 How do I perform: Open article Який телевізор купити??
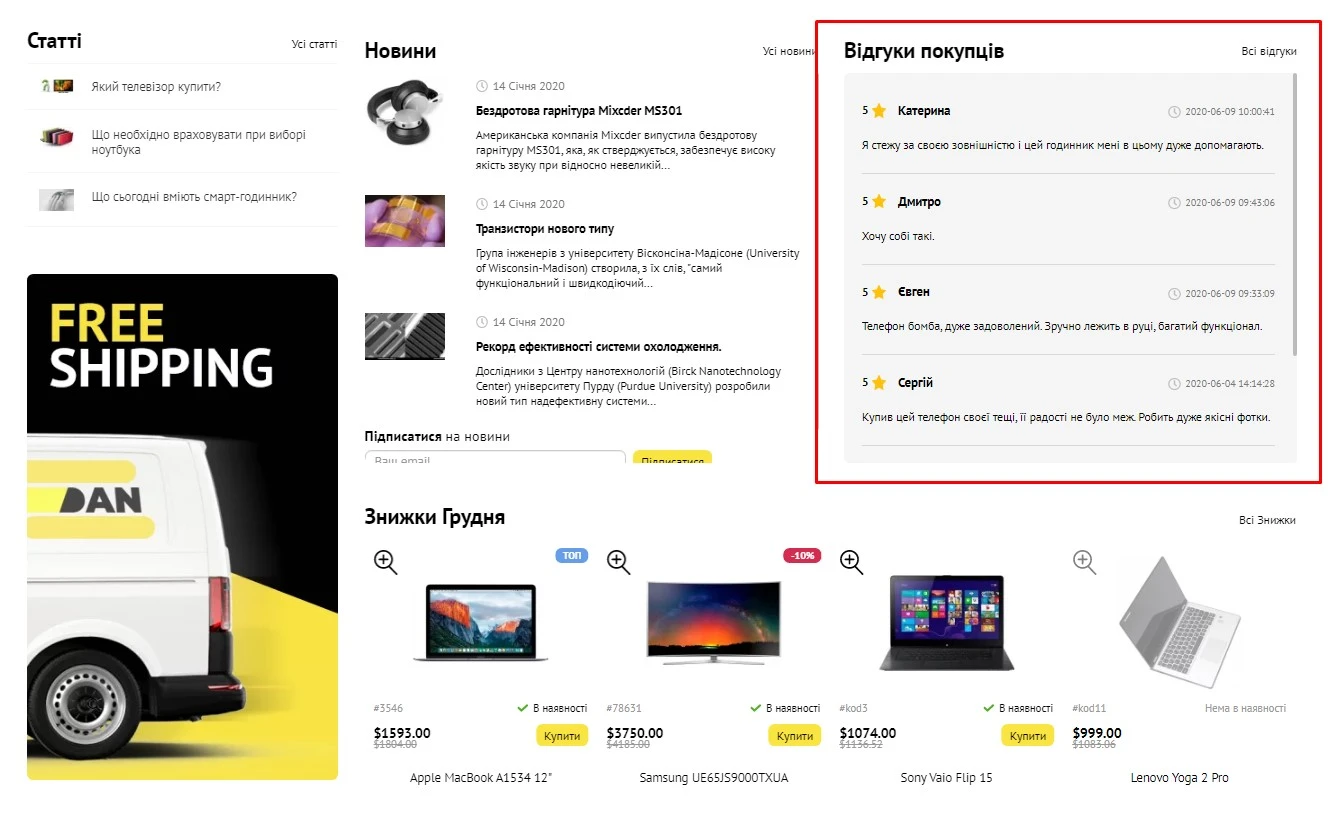pos(156,87)
